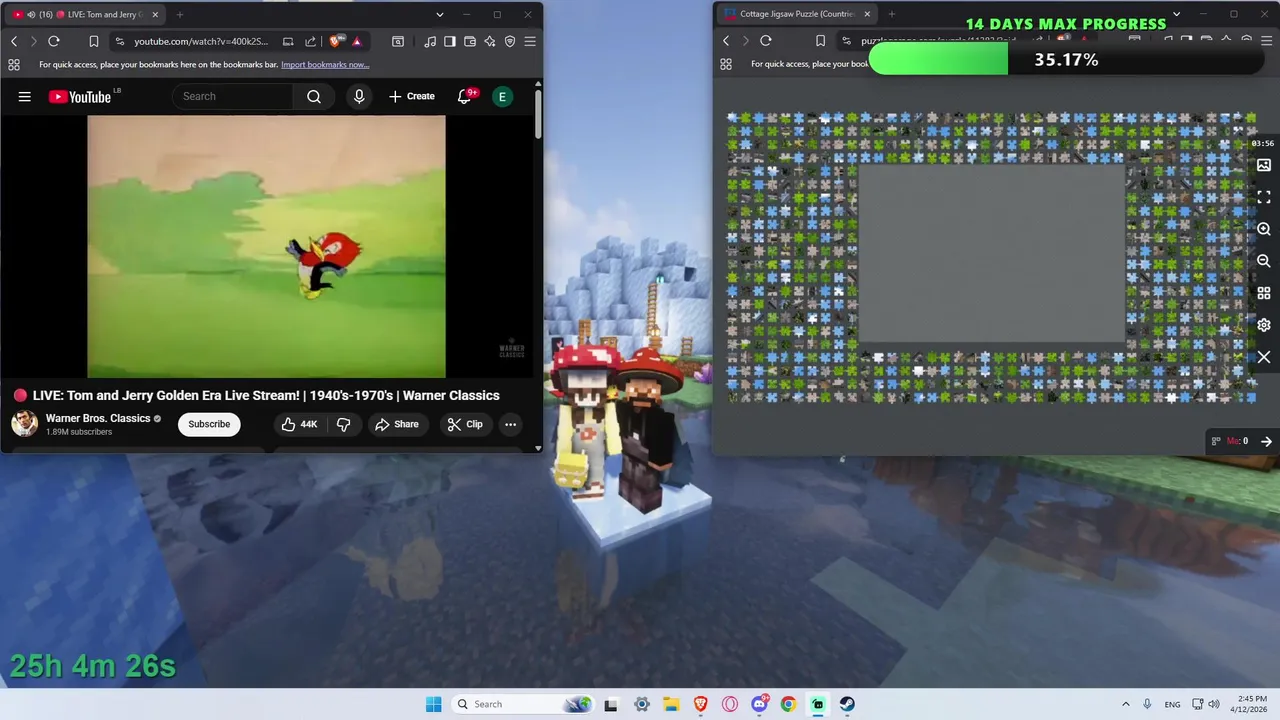Select the Cottage Jigsaw Puzzle tab
Screen dimensions: 1280x720
797,14
